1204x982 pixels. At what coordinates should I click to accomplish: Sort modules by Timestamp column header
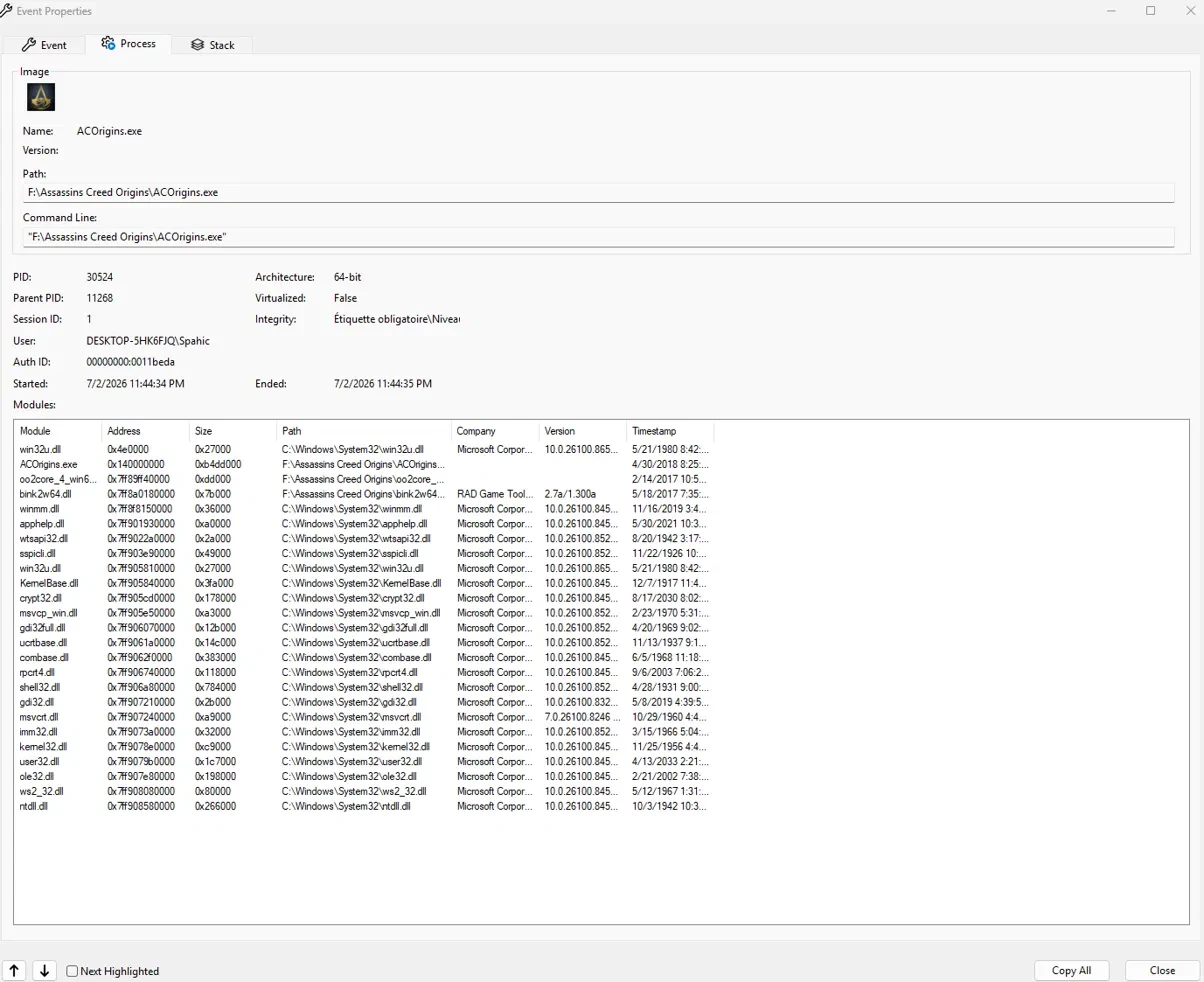pos(670,431)
